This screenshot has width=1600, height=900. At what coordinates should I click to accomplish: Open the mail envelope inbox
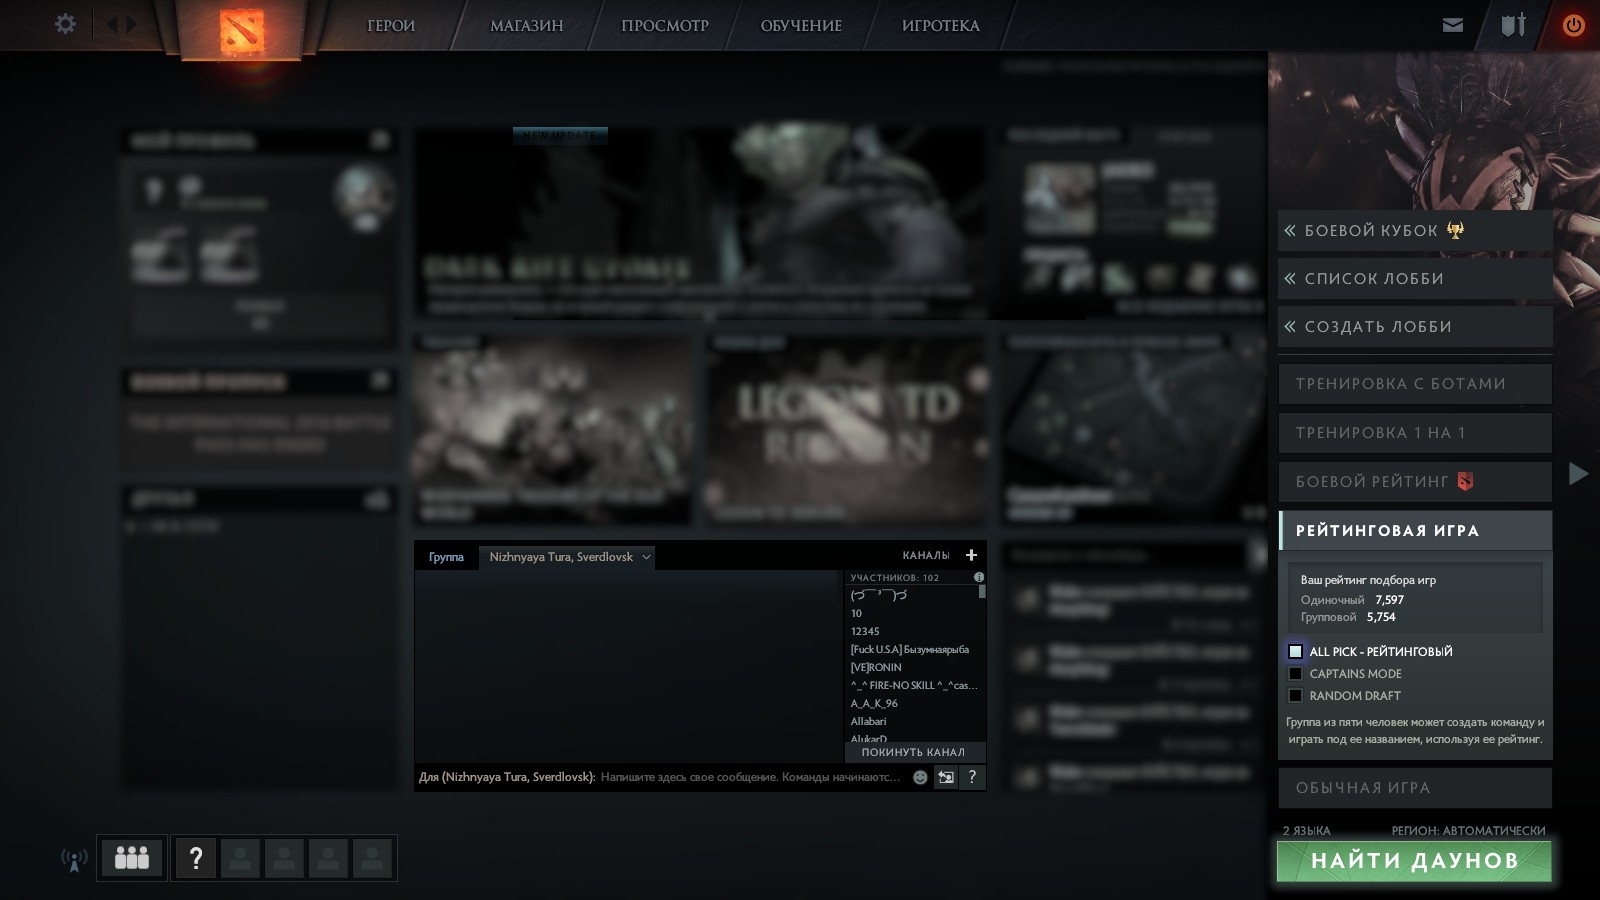(1453, 25)
